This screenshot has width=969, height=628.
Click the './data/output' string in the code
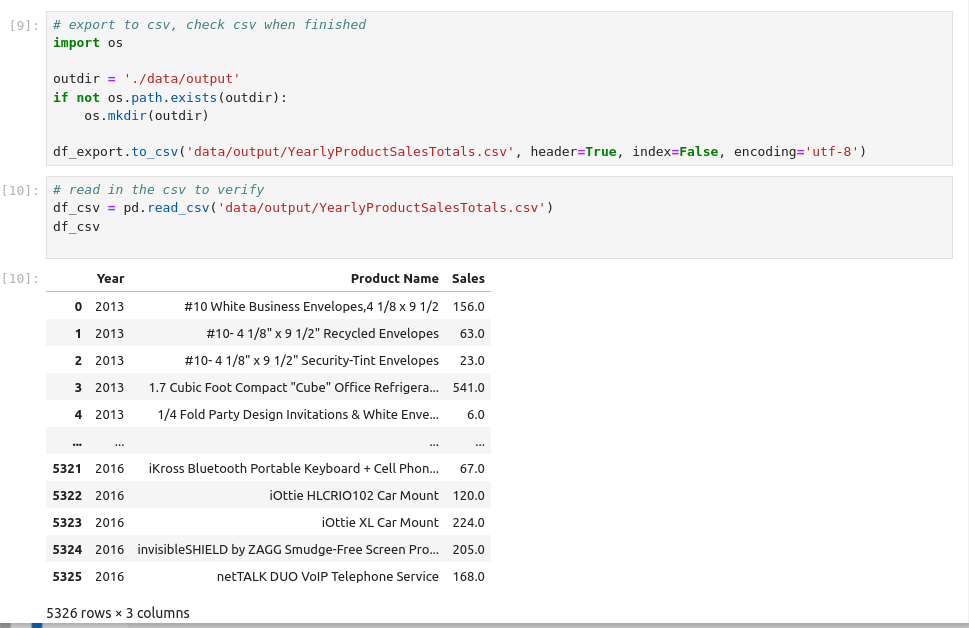pyautogui.click(x=182, y=79)
